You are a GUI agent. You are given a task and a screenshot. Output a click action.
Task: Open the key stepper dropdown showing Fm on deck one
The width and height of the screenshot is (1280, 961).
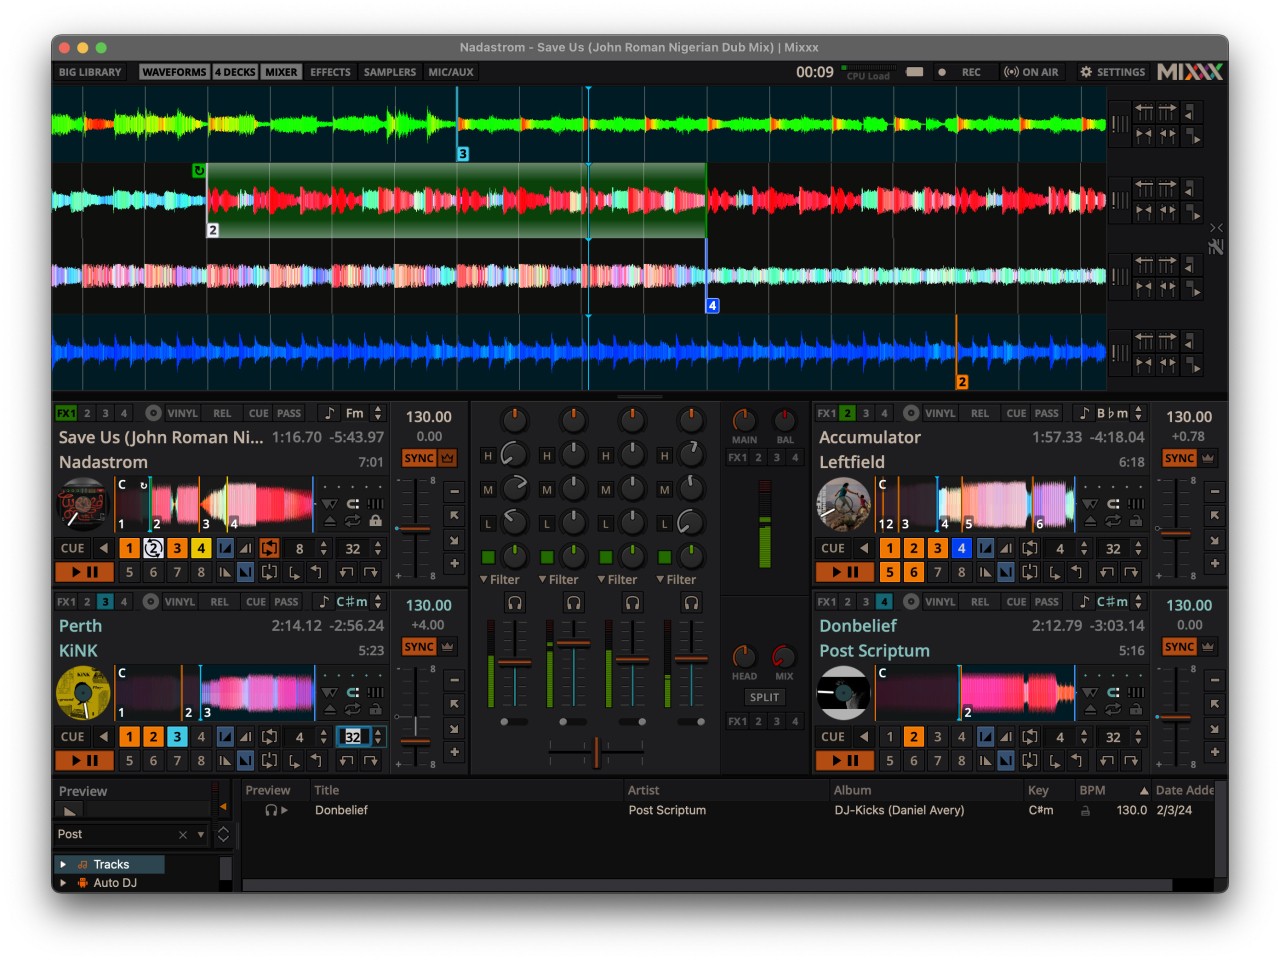(376, 412)
